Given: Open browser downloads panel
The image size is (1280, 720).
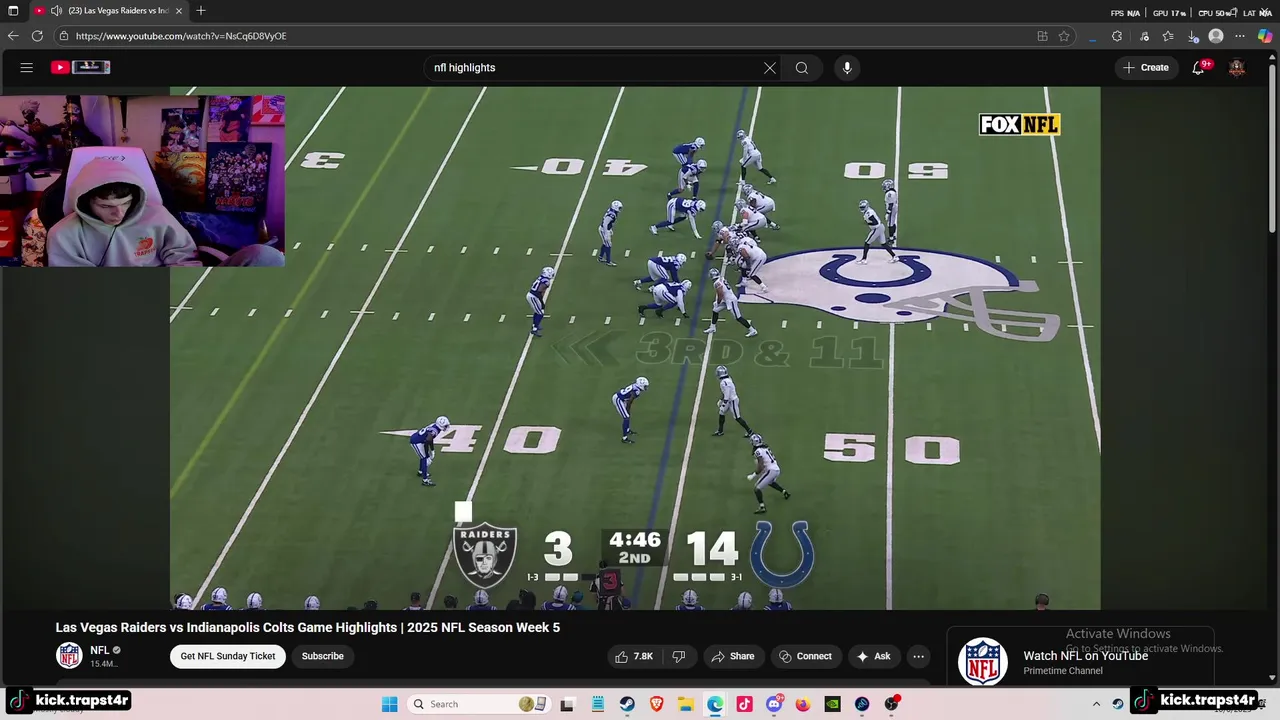Looking at the screenshot, I should tap(1192, 36).
